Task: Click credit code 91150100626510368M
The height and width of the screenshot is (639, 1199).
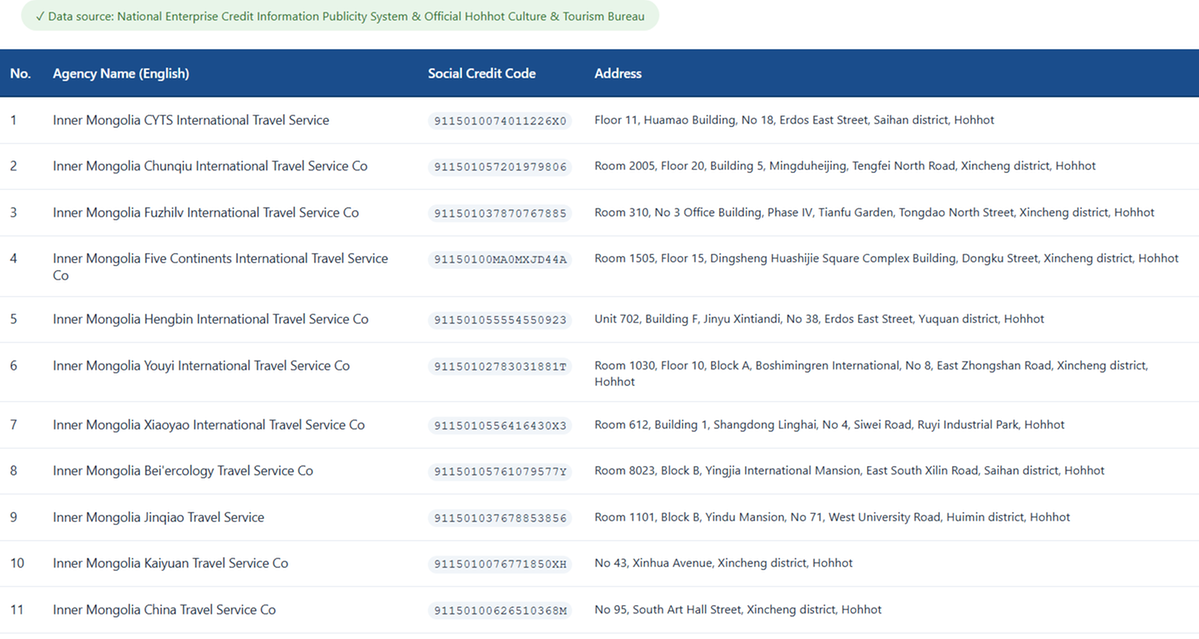Action: pyautogui.click(x=500, y=610)
